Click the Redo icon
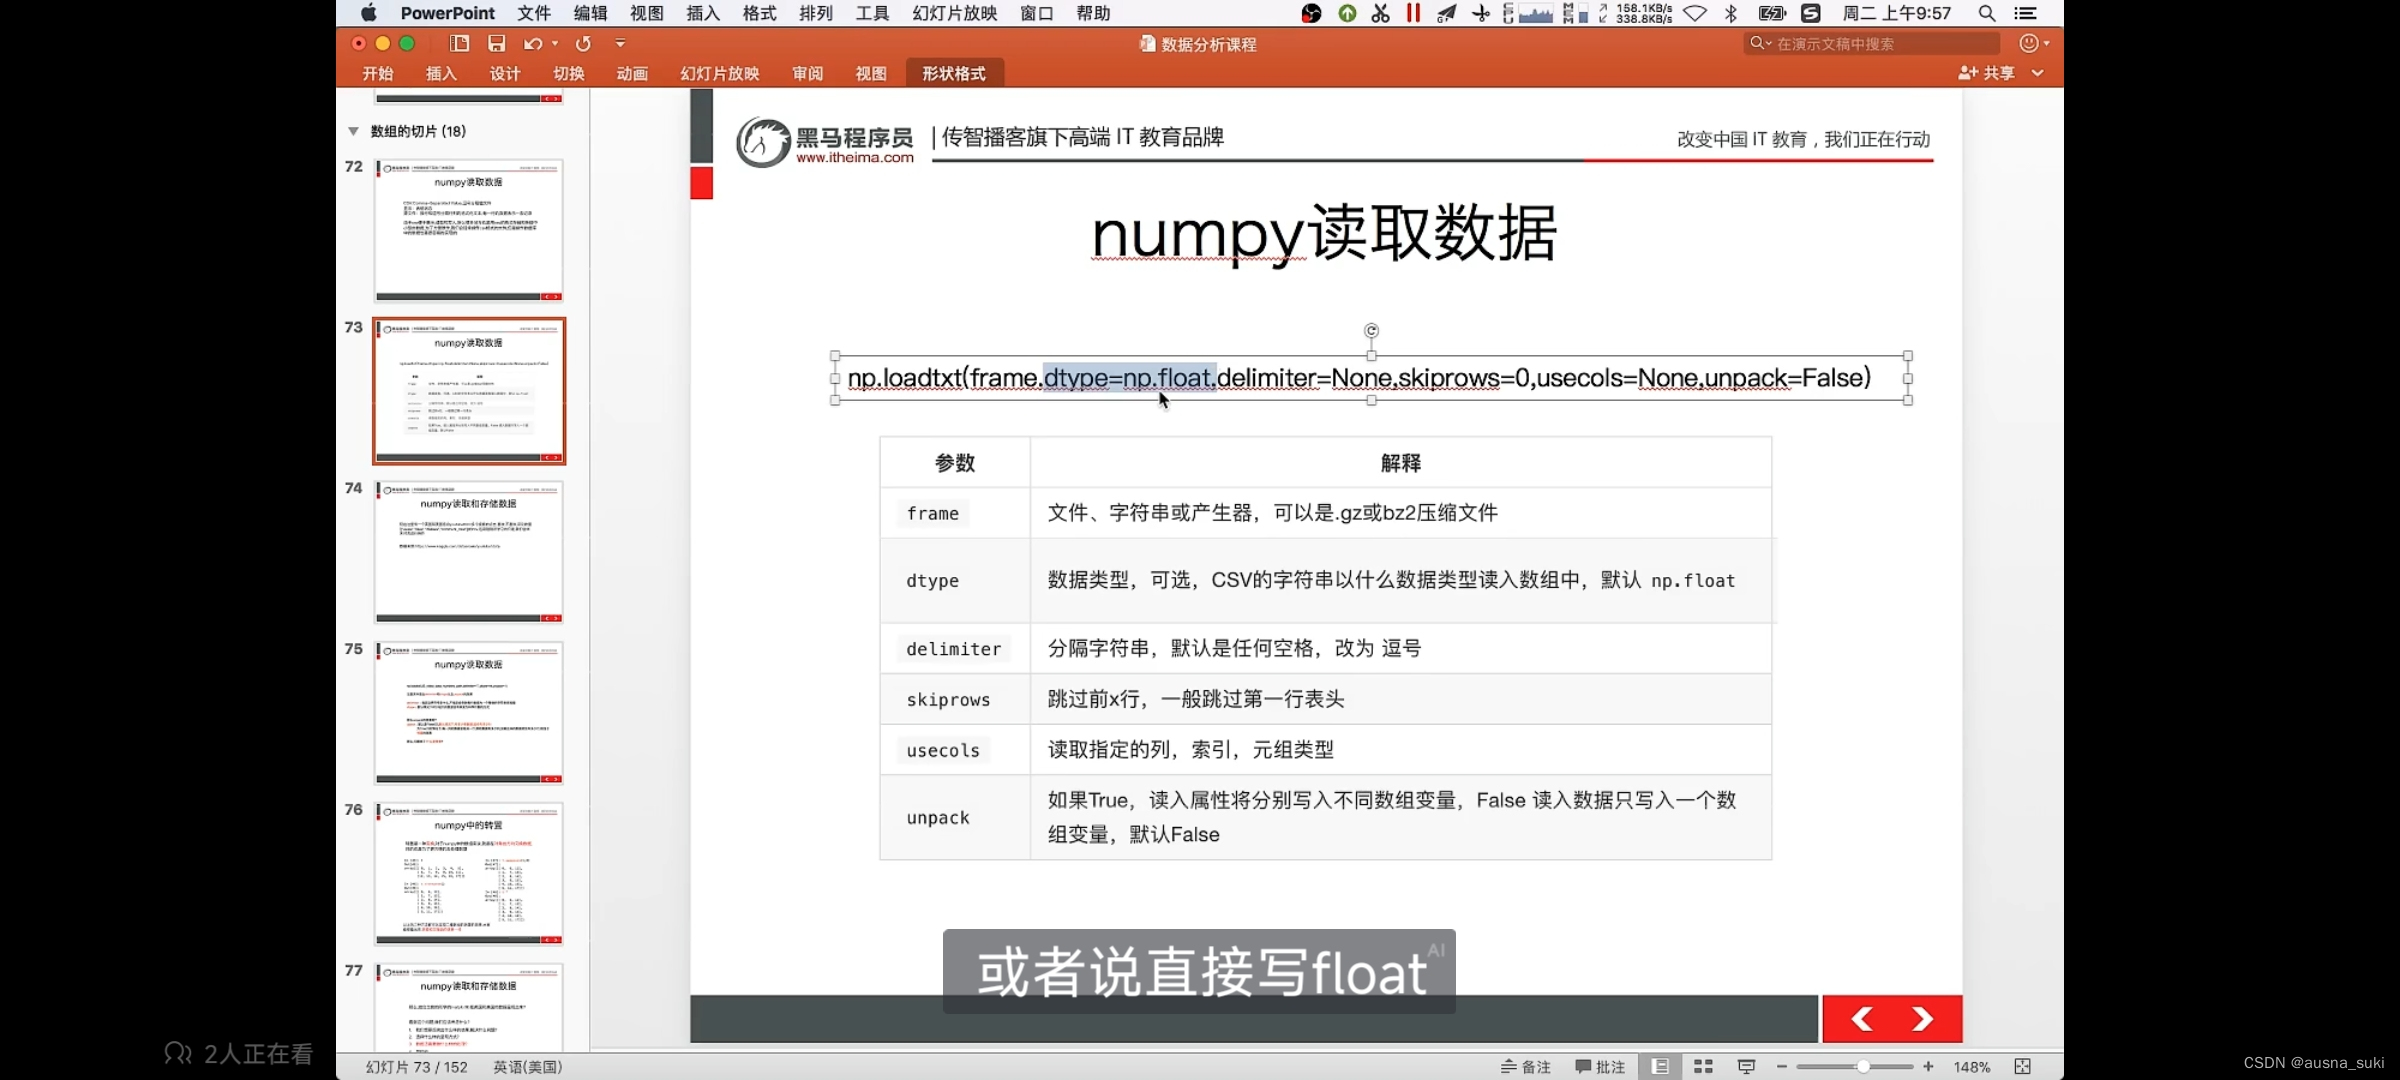2400x1080 pixels. [583, 43]
